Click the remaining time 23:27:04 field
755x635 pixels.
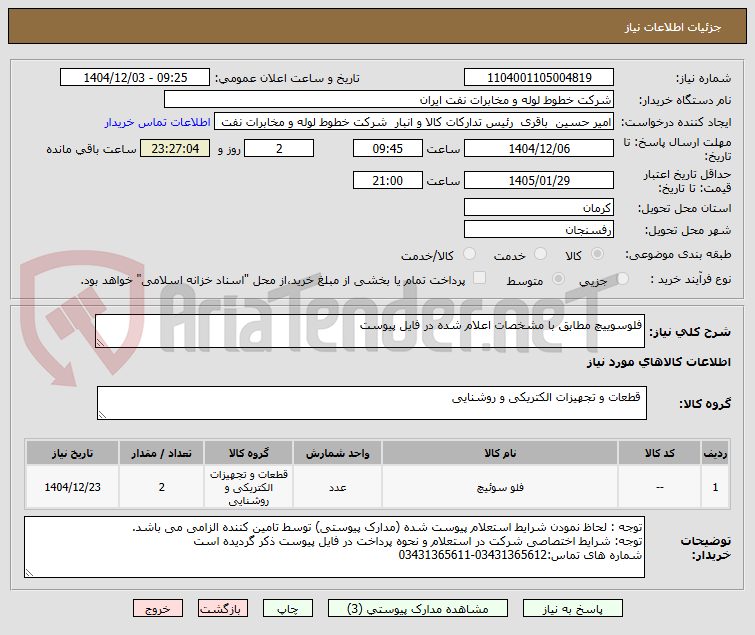[x=175, y=148]
